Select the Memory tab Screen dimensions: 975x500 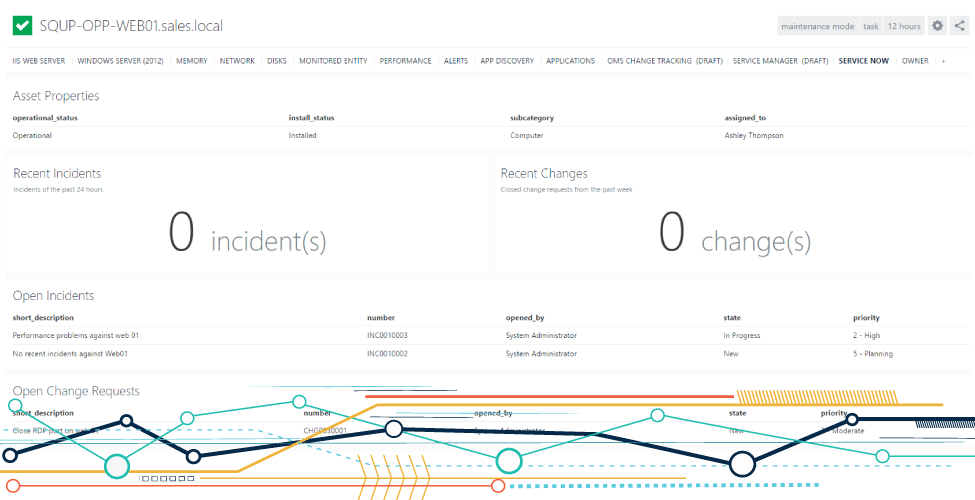tap(192, 61)
